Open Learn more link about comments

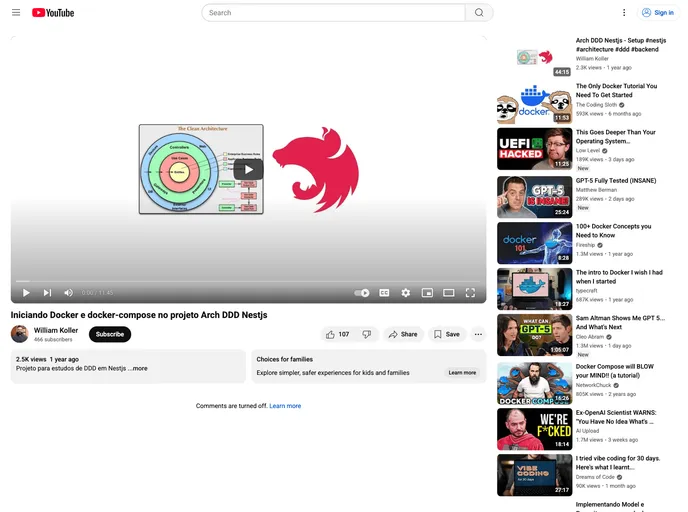coord(285,406)
